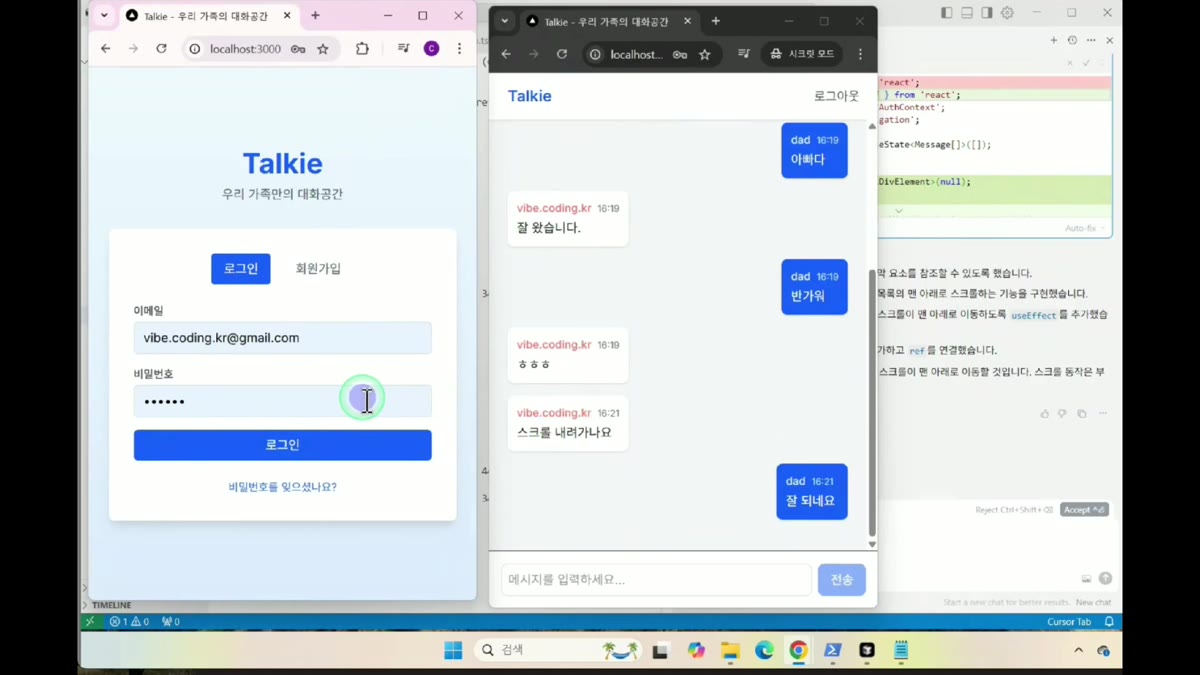1200x675 pixels.
Task: Open the extensions puzzle icon in the left browser
Action: coord(362,48)
